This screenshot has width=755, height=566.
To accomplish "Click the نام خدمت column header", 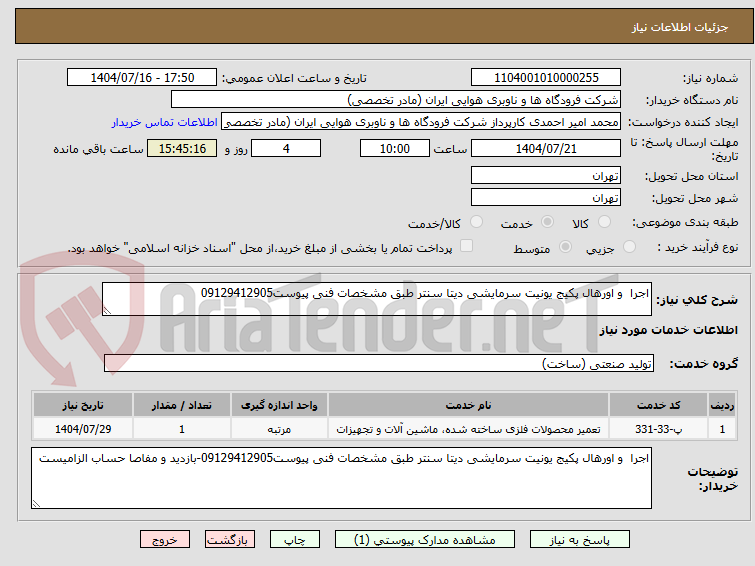I will click(469, 405).
